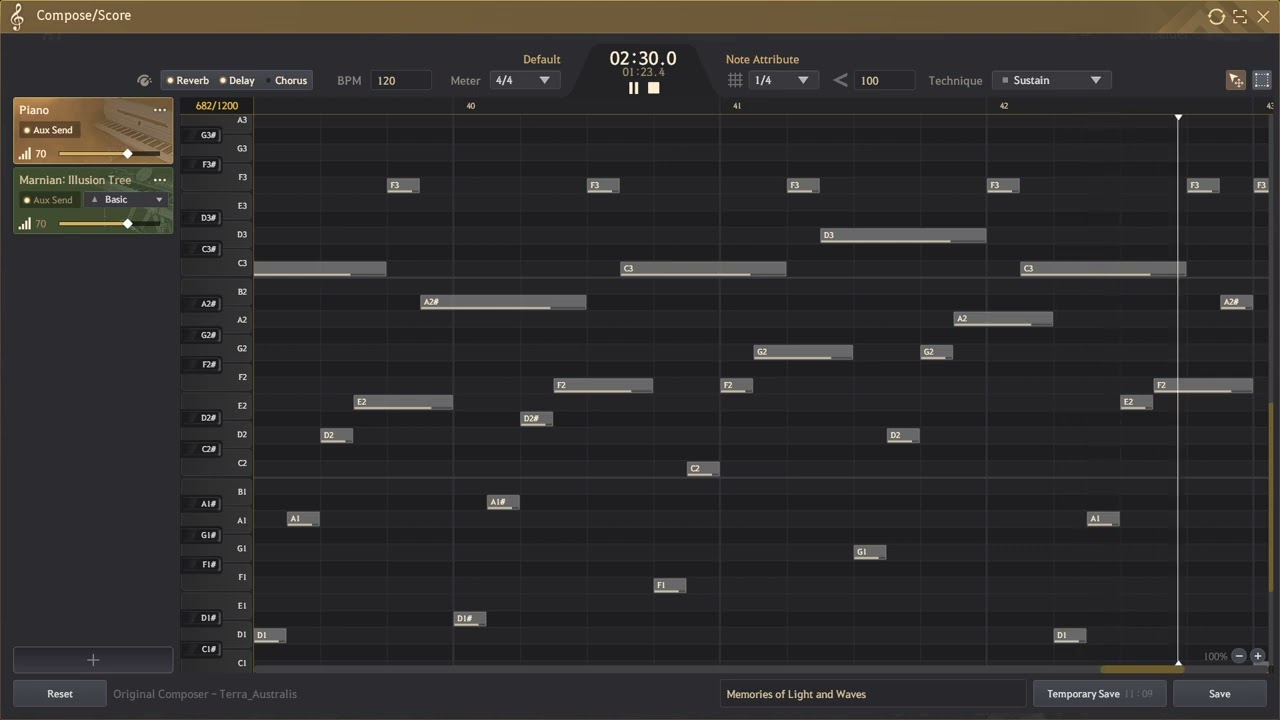Select the pointer move tool
The image size is (1280, 720).
1236,81
